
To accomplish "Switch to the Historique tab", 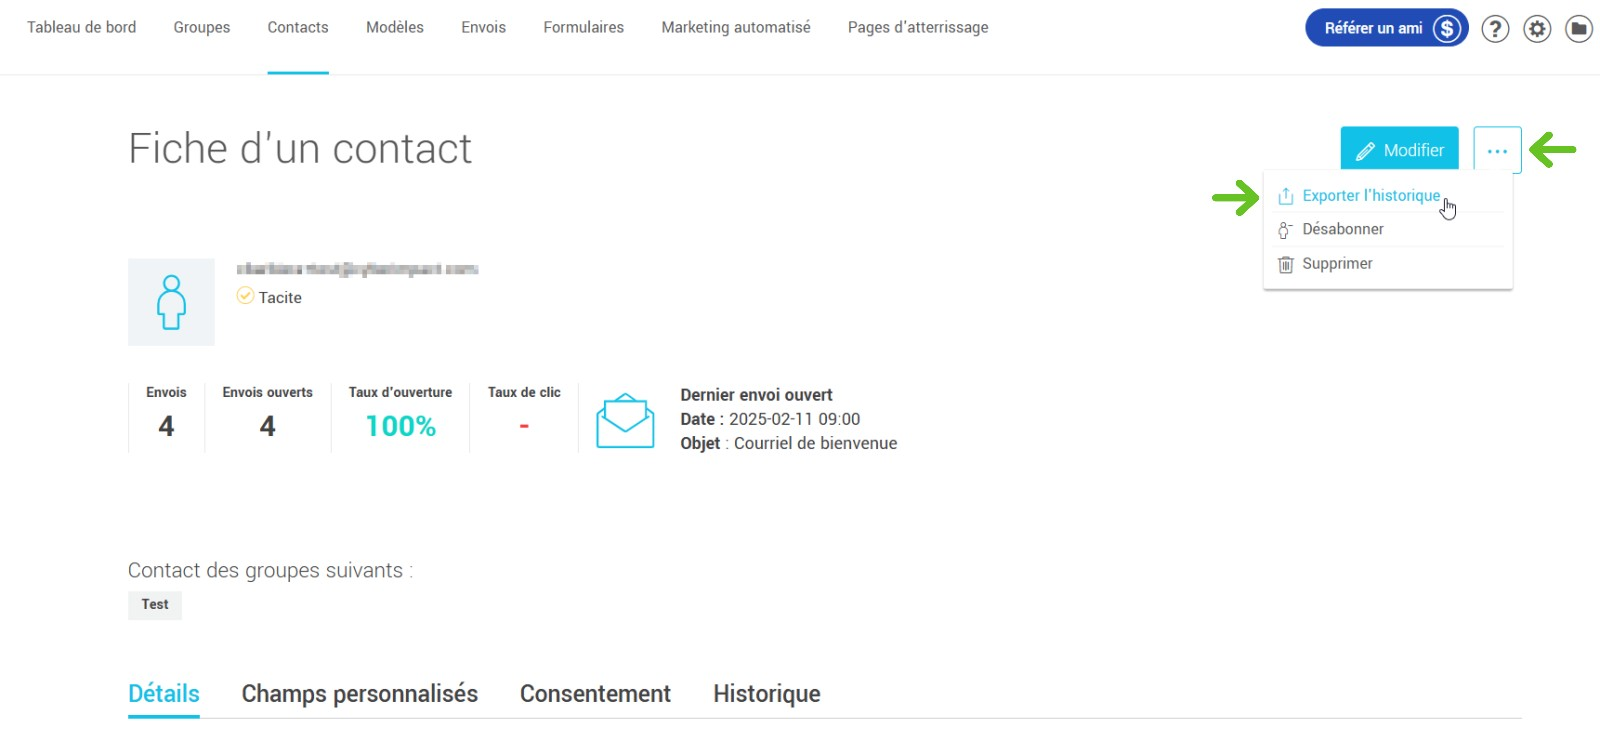I will pos(767,694).
